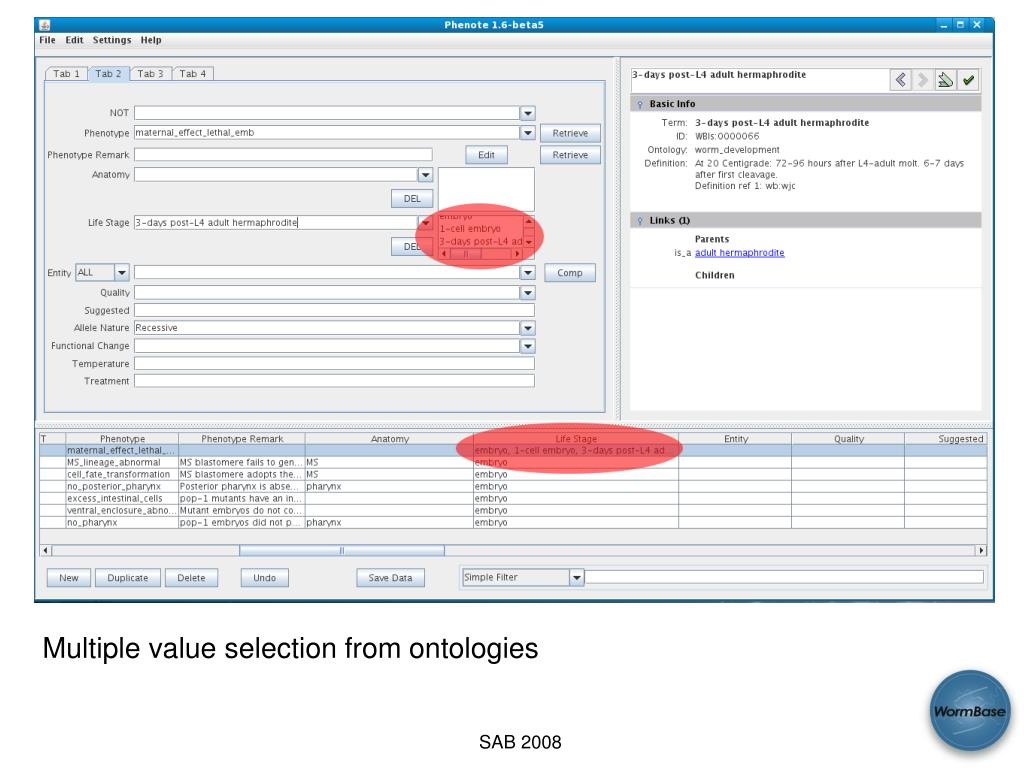1024x768 pixels.
Task: Open the Help menu
Action: point(151,40)
